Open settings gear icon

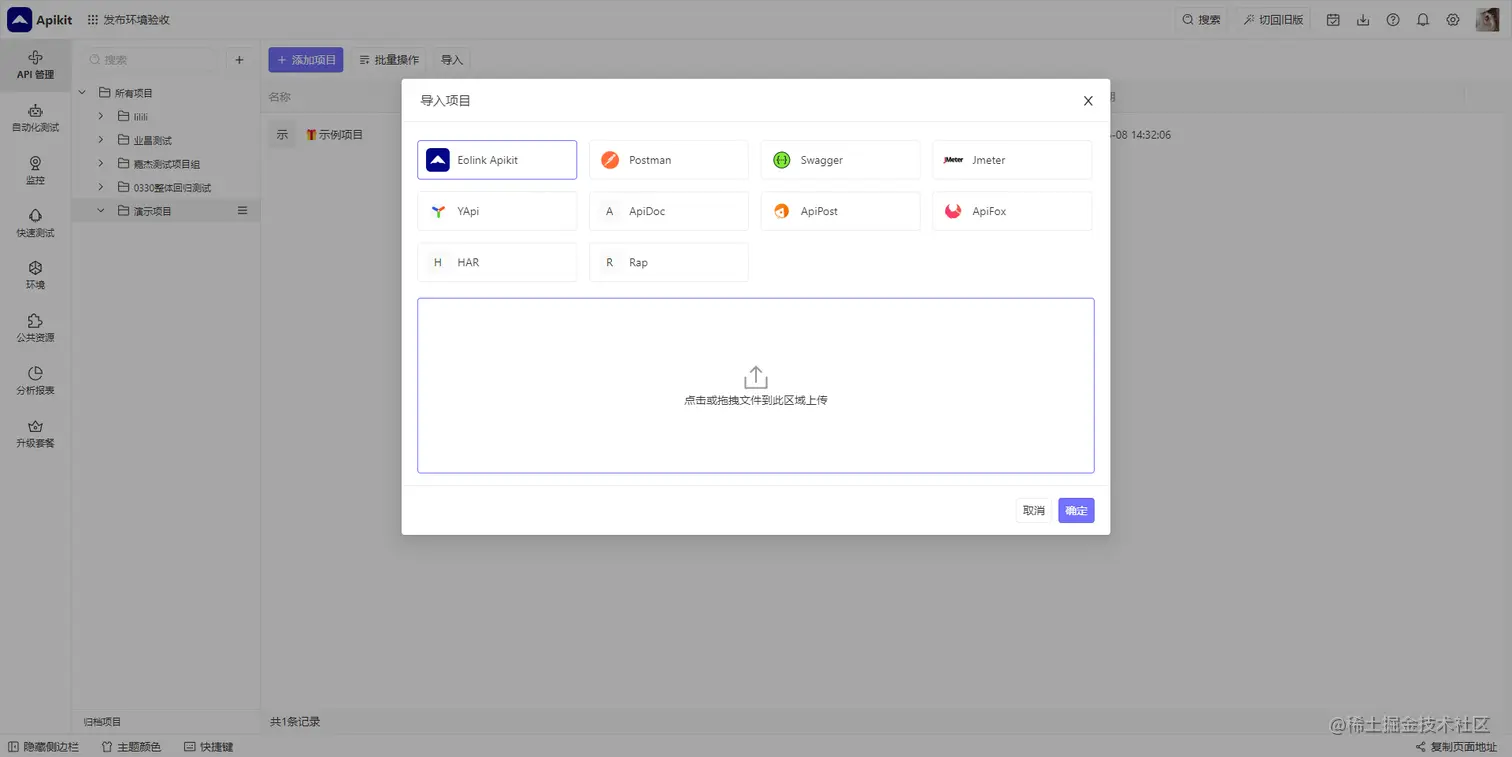click(1453, 19)
